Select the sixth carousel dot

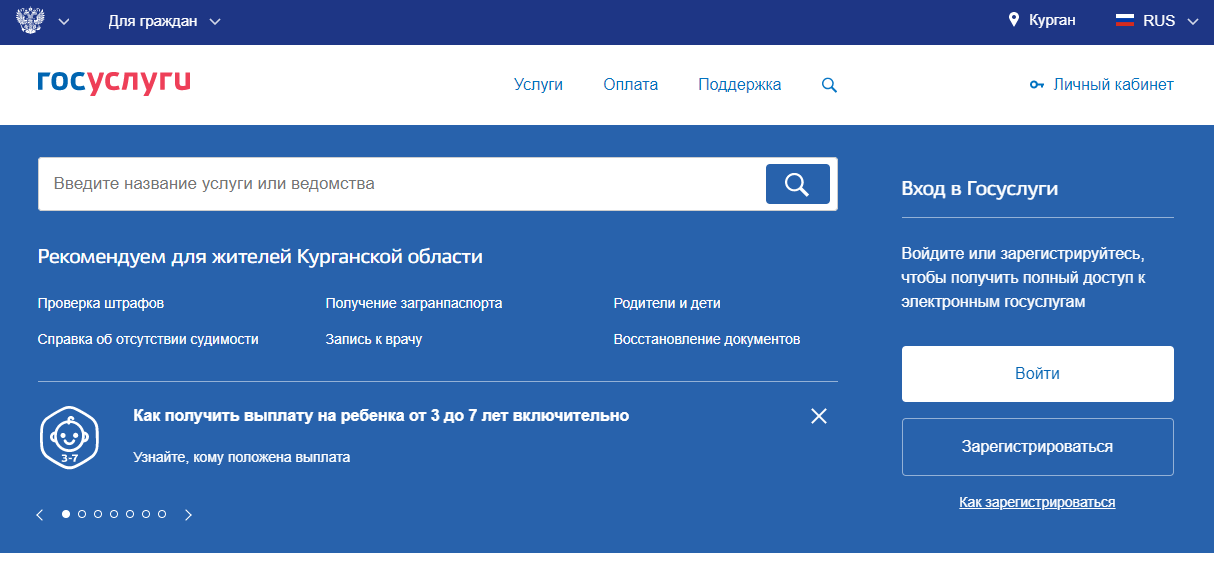(146, 514)
